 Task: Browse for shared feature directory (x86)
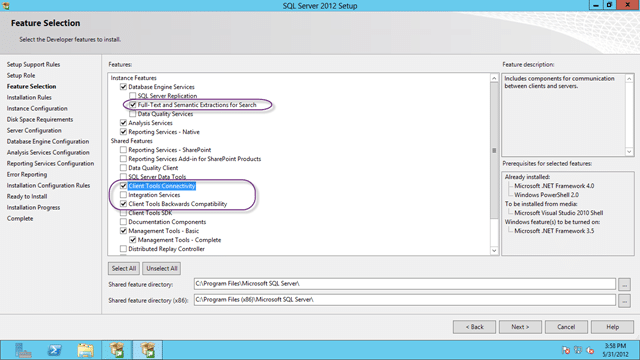click(x=624, y=301)
